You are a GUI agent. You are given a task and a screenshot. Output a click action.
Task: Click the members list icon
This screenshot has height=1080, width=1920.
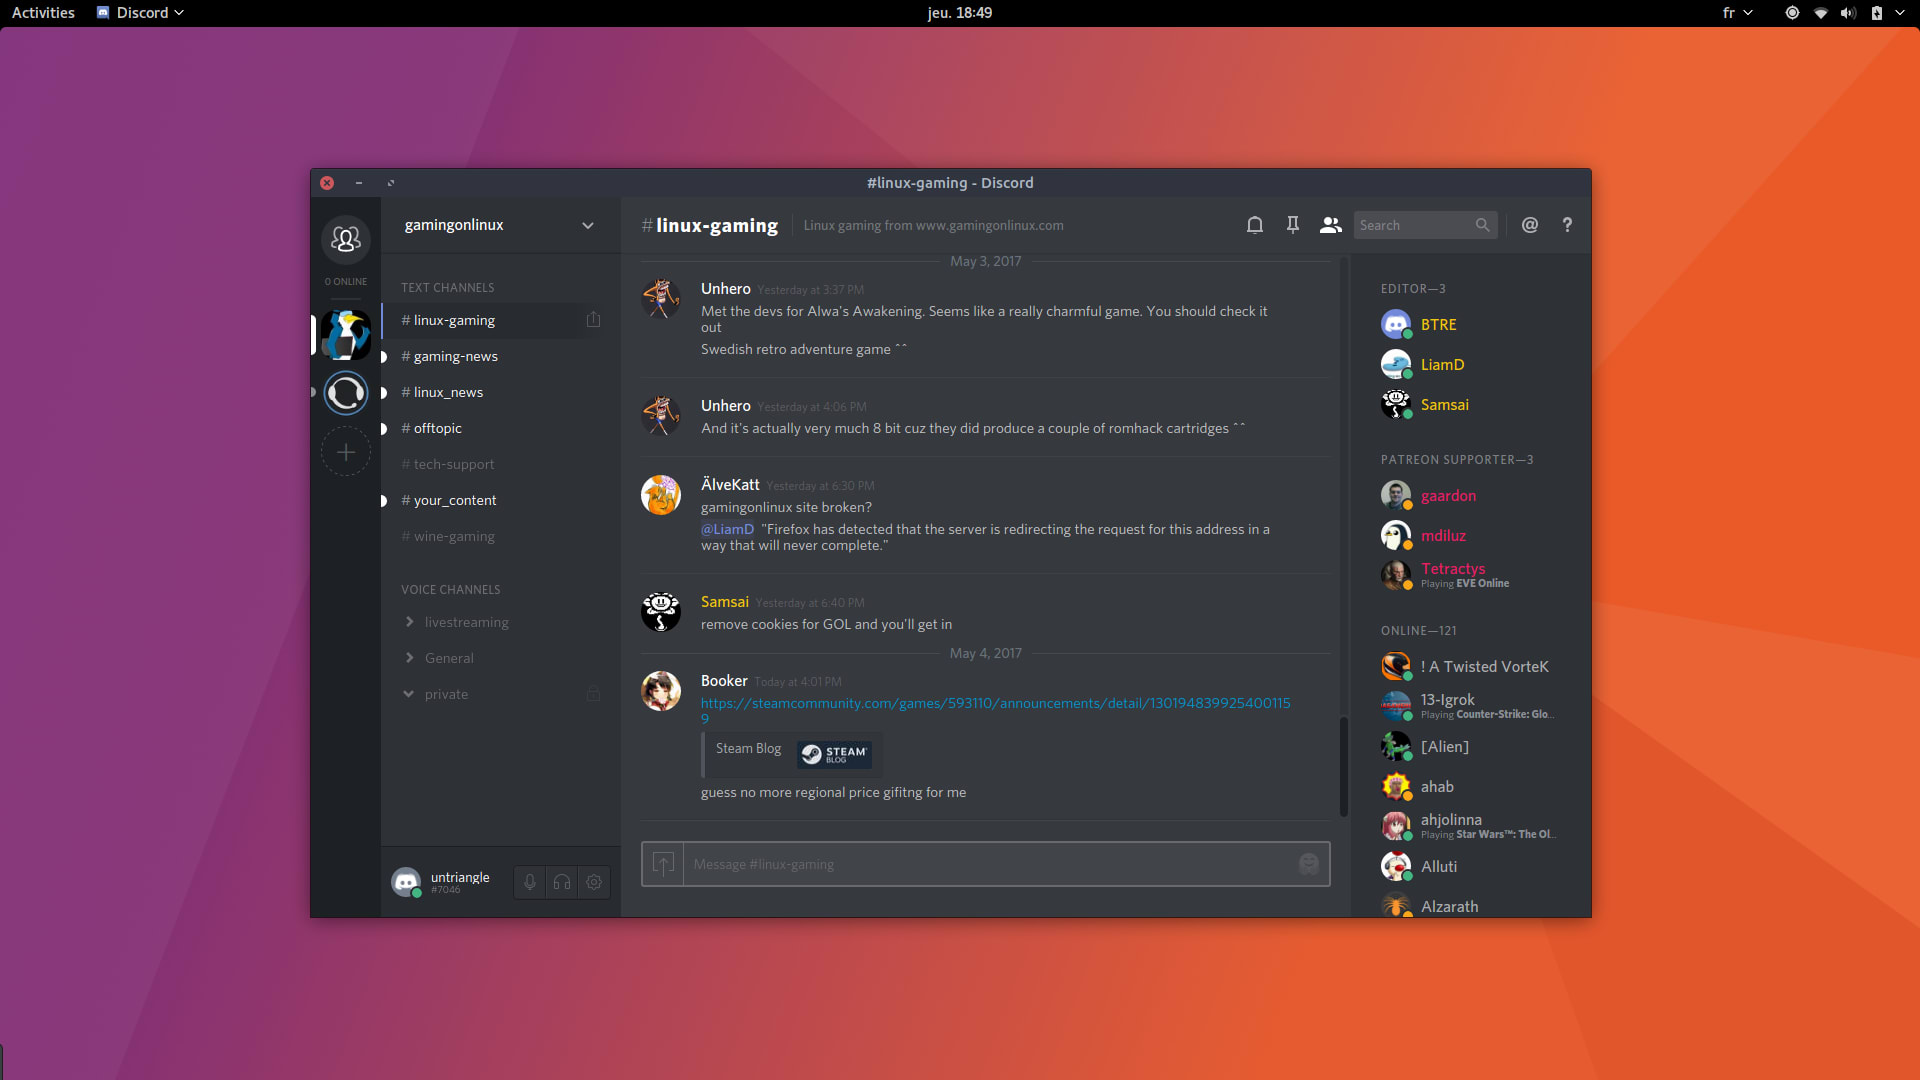[1331, 225]
